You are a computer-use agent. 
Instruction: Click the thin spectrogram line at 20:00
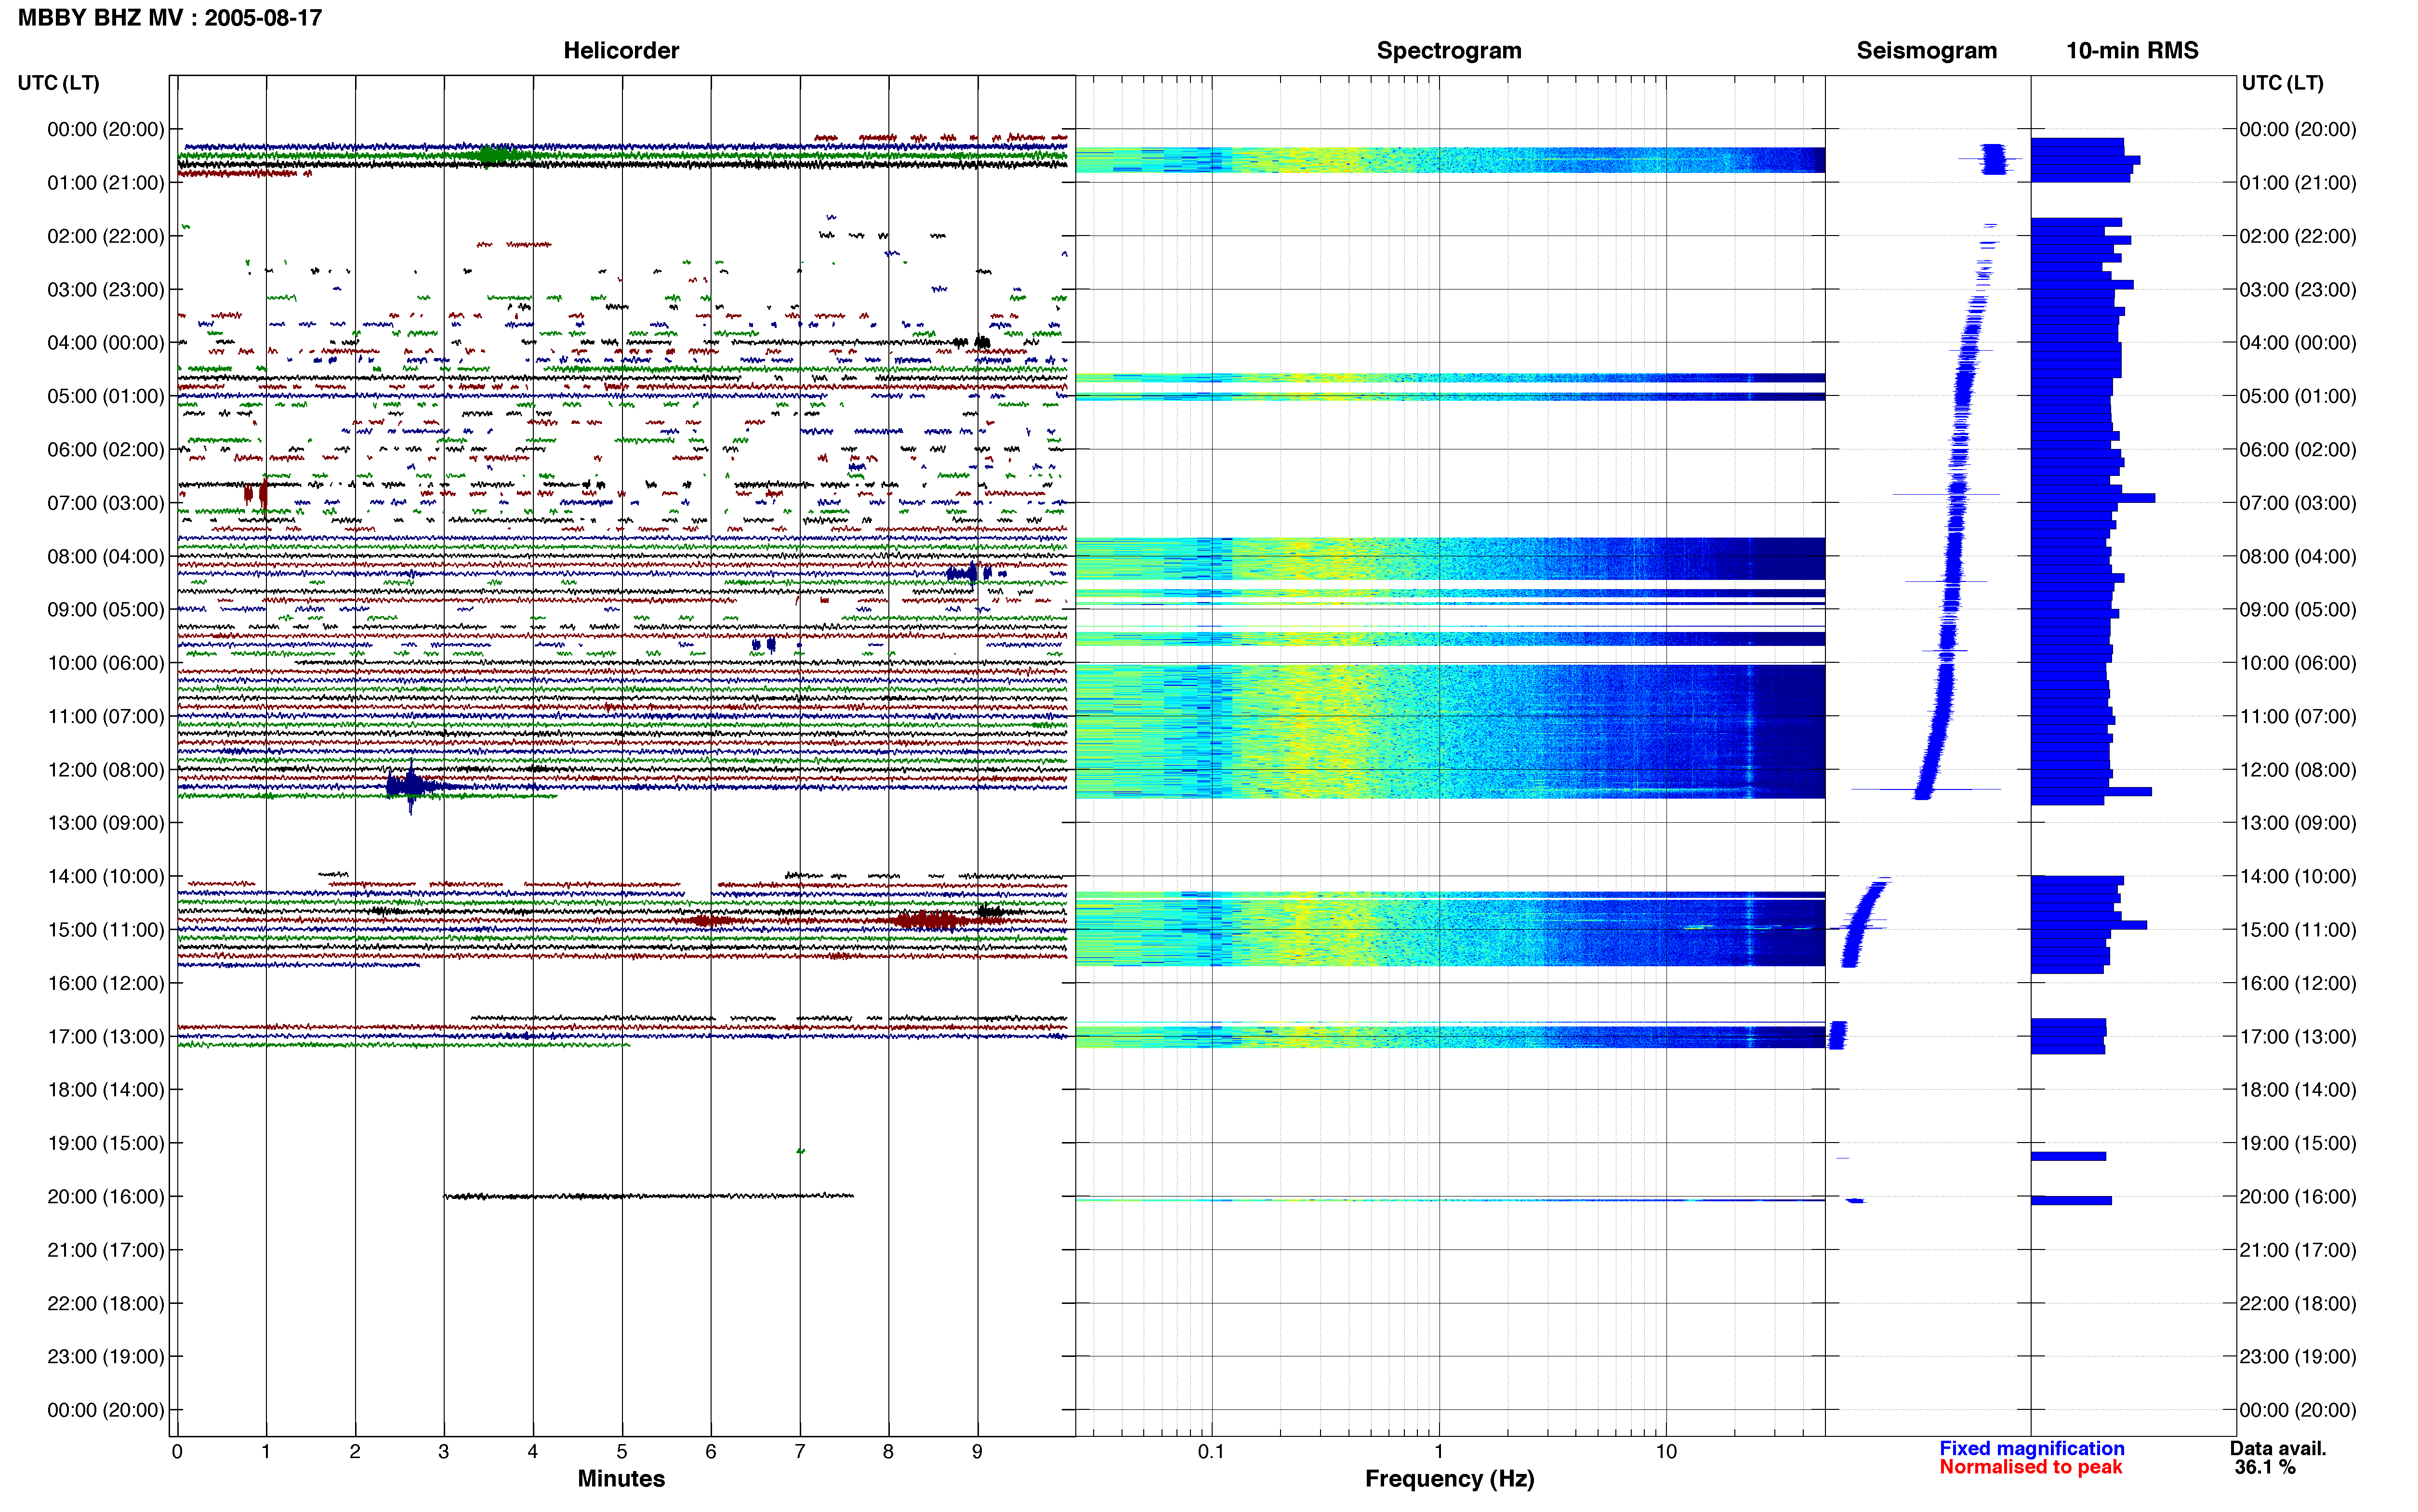pyautogui.click(x=1450, y=1199)
